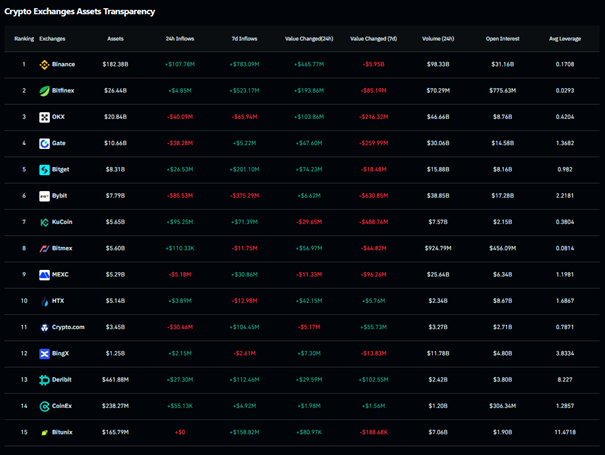Open the Bitunix exchange name link
Screen dimensions: 605x455
point(65,432)
